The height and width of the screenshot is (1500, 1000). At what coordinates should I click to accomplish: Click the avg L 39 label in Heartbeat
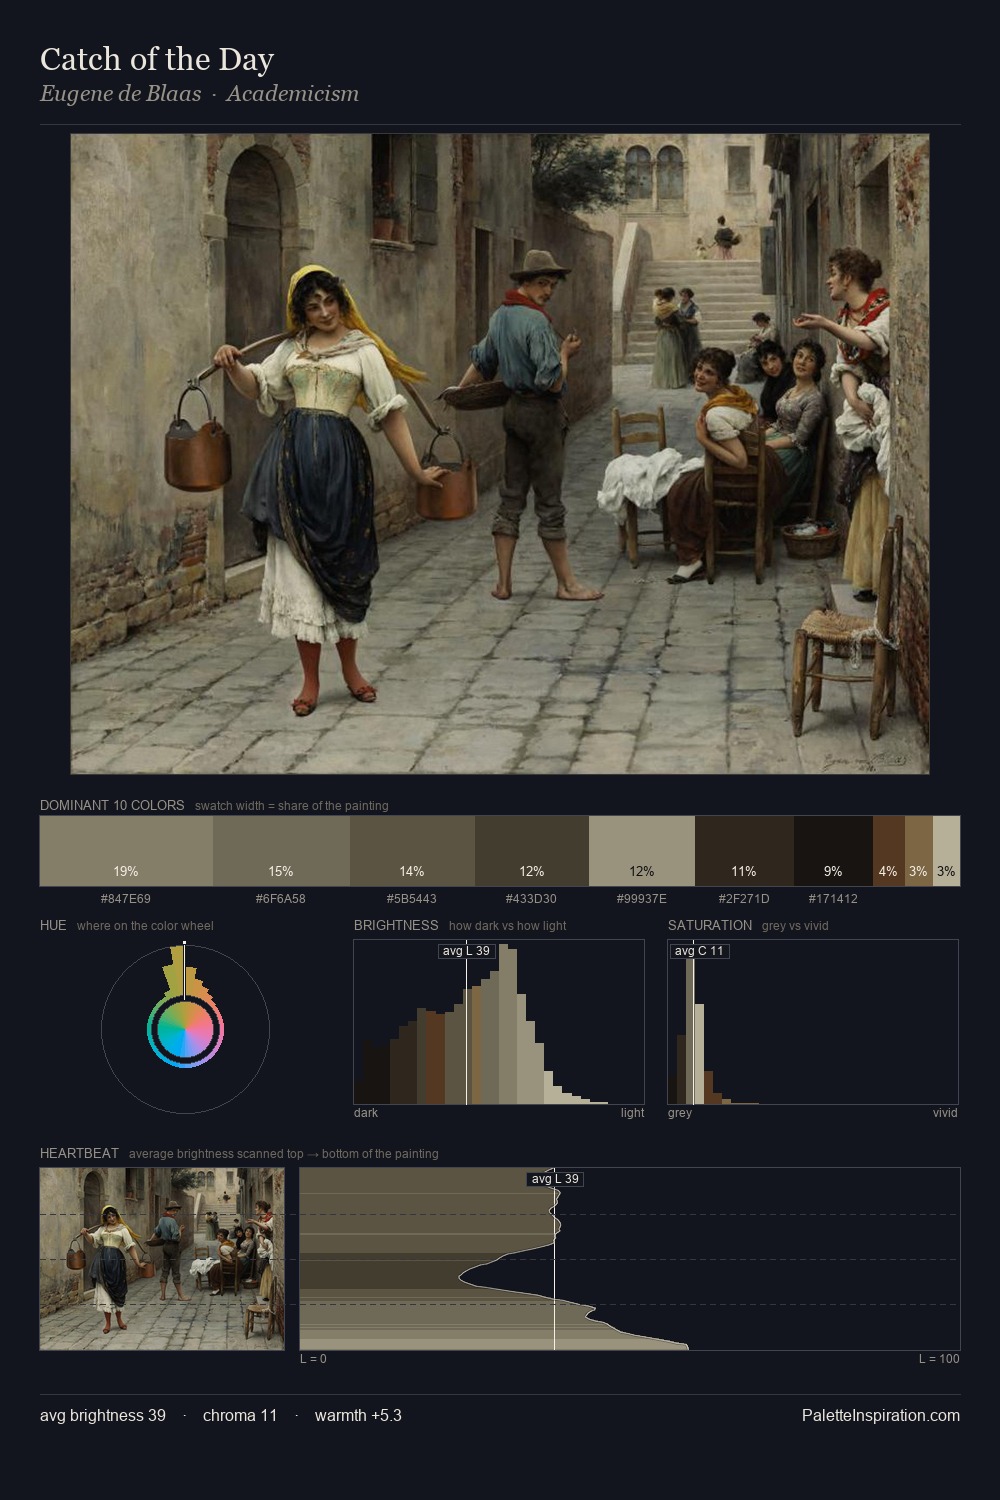pos(555,1179)
